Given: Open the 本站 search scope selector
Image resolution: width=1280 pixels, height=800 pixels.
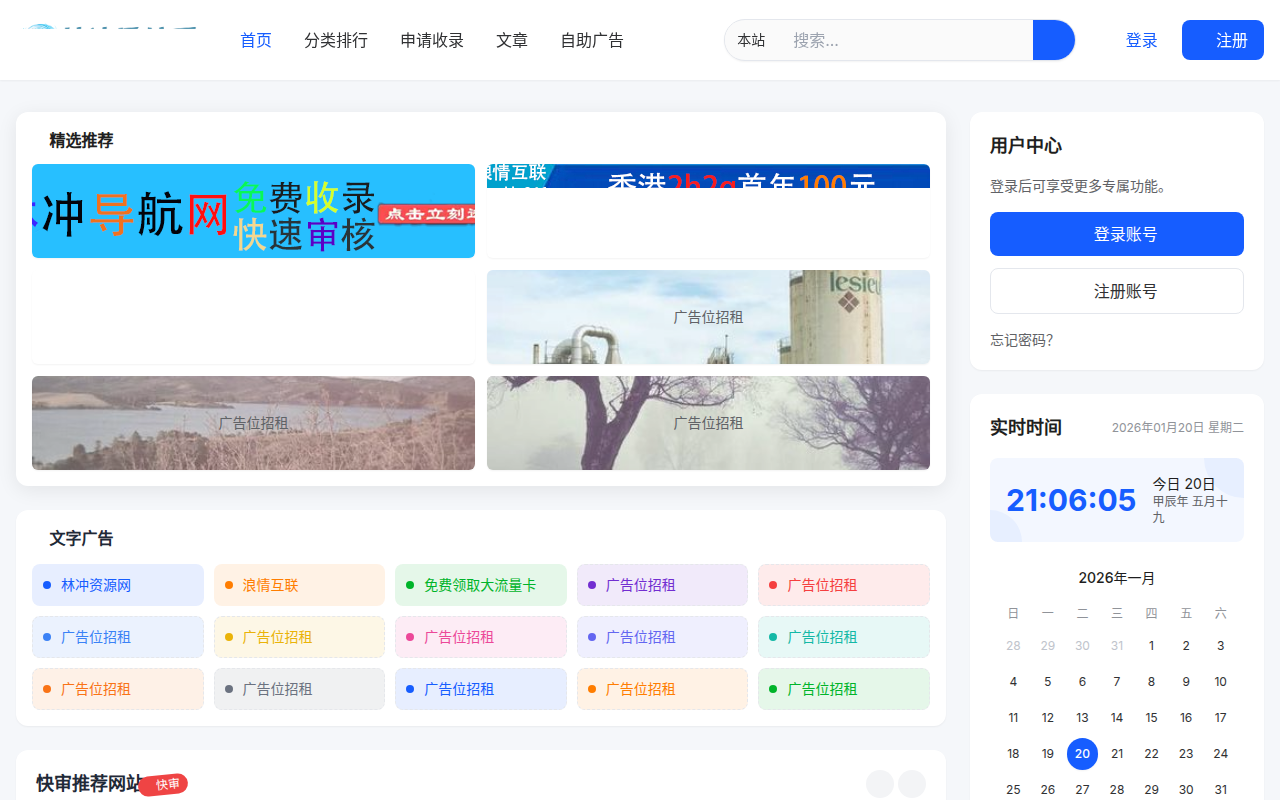Looking at the screenshot, I should click(x=751, y=40).
